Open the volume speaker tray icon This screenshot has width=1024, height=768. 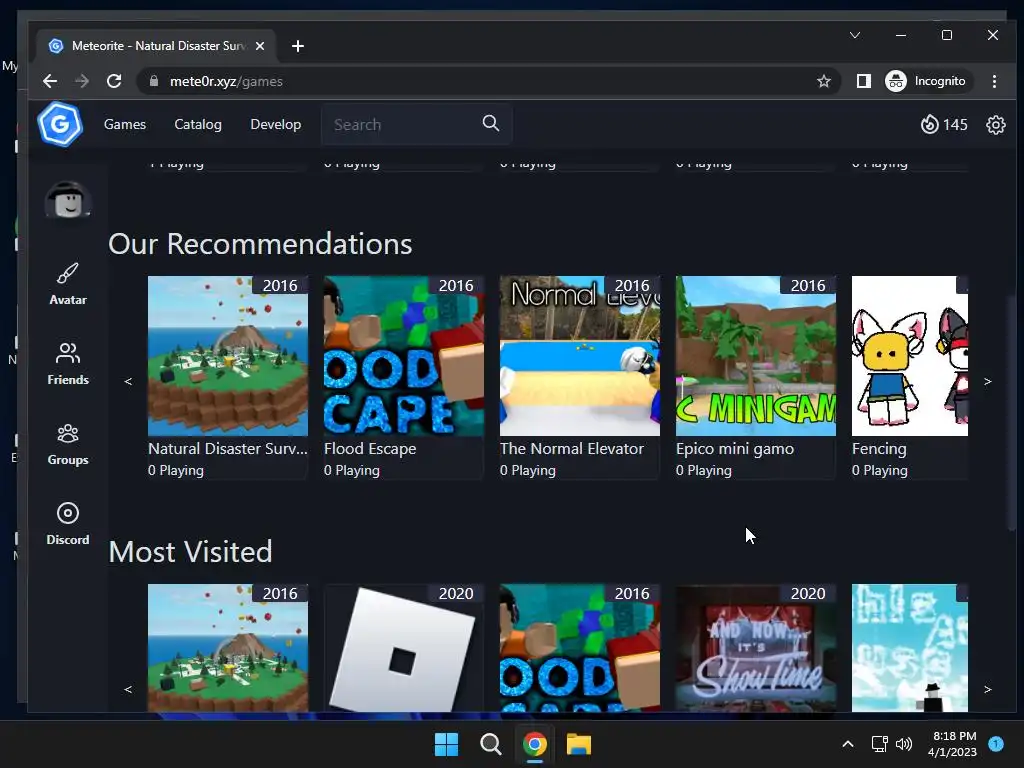904,744
